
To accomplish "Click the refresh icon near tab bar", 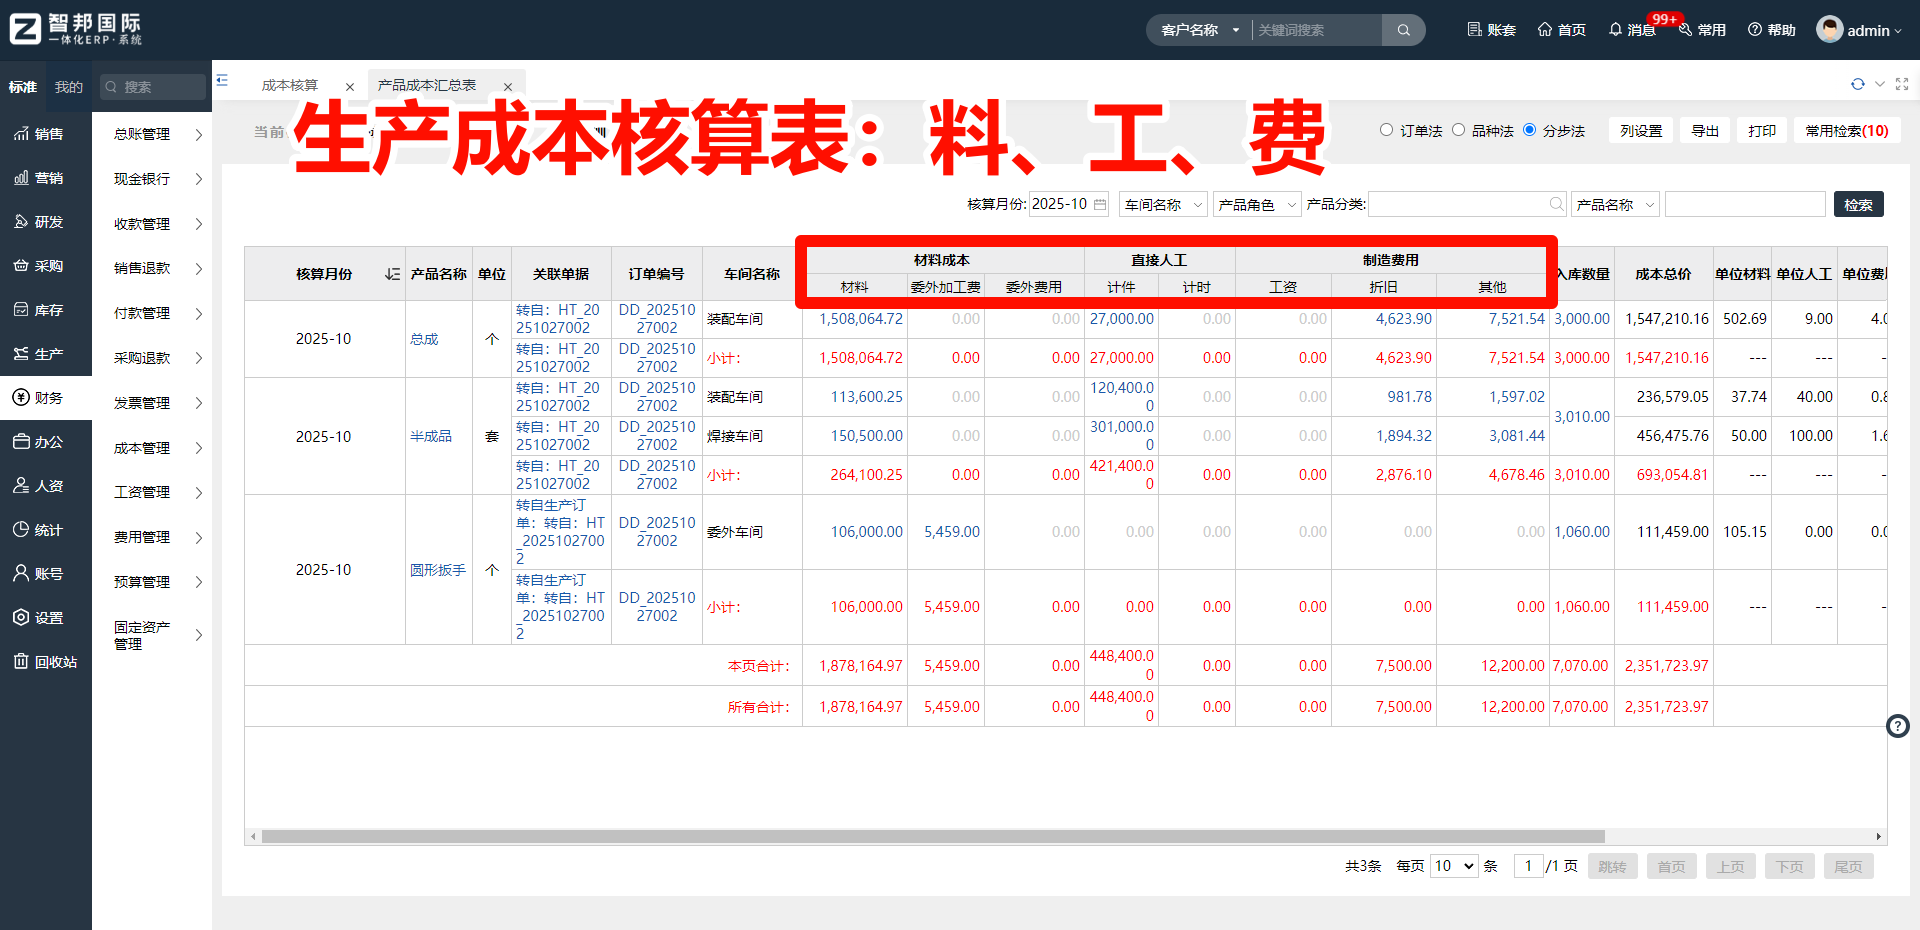I will coord(1857,85).
